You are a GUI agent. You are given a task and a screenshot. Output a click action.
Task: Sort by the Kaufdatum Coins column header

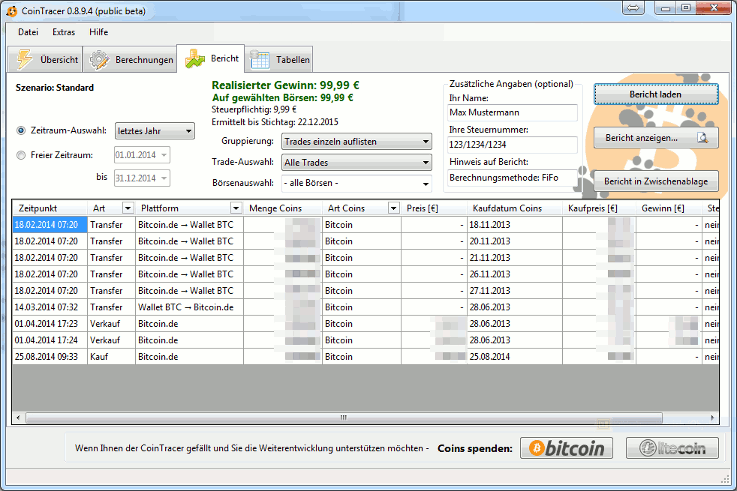(514, 208)
